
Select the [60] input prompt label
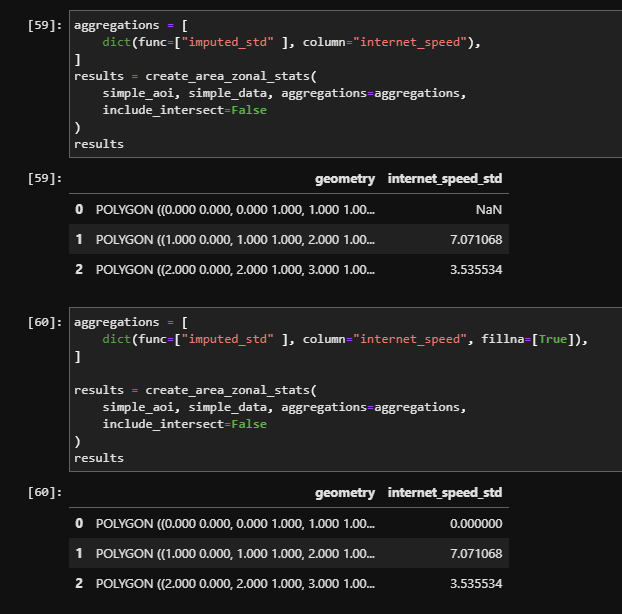point(45,322)
